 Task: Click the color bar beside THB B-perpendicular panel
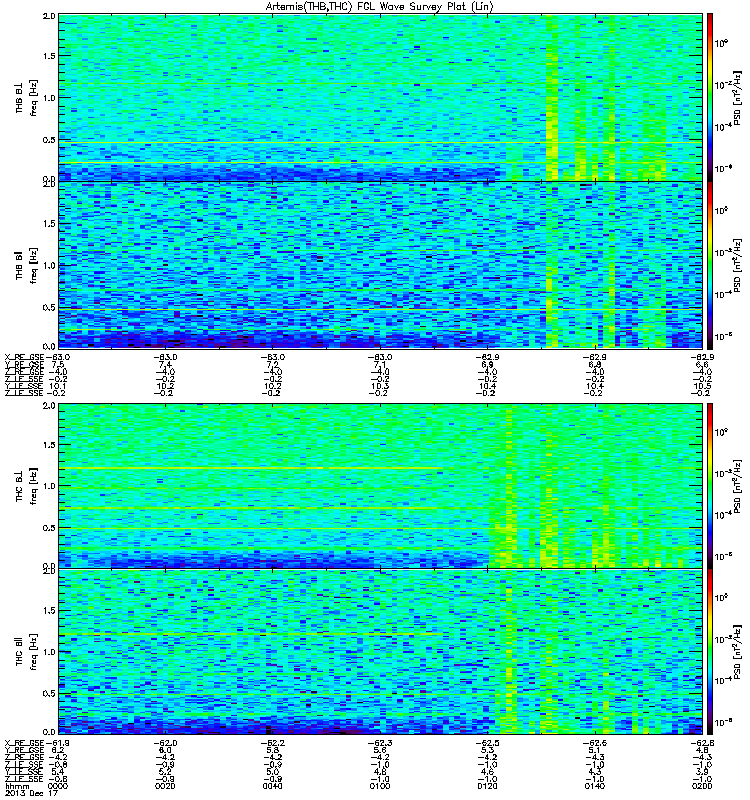pos(709,97)
